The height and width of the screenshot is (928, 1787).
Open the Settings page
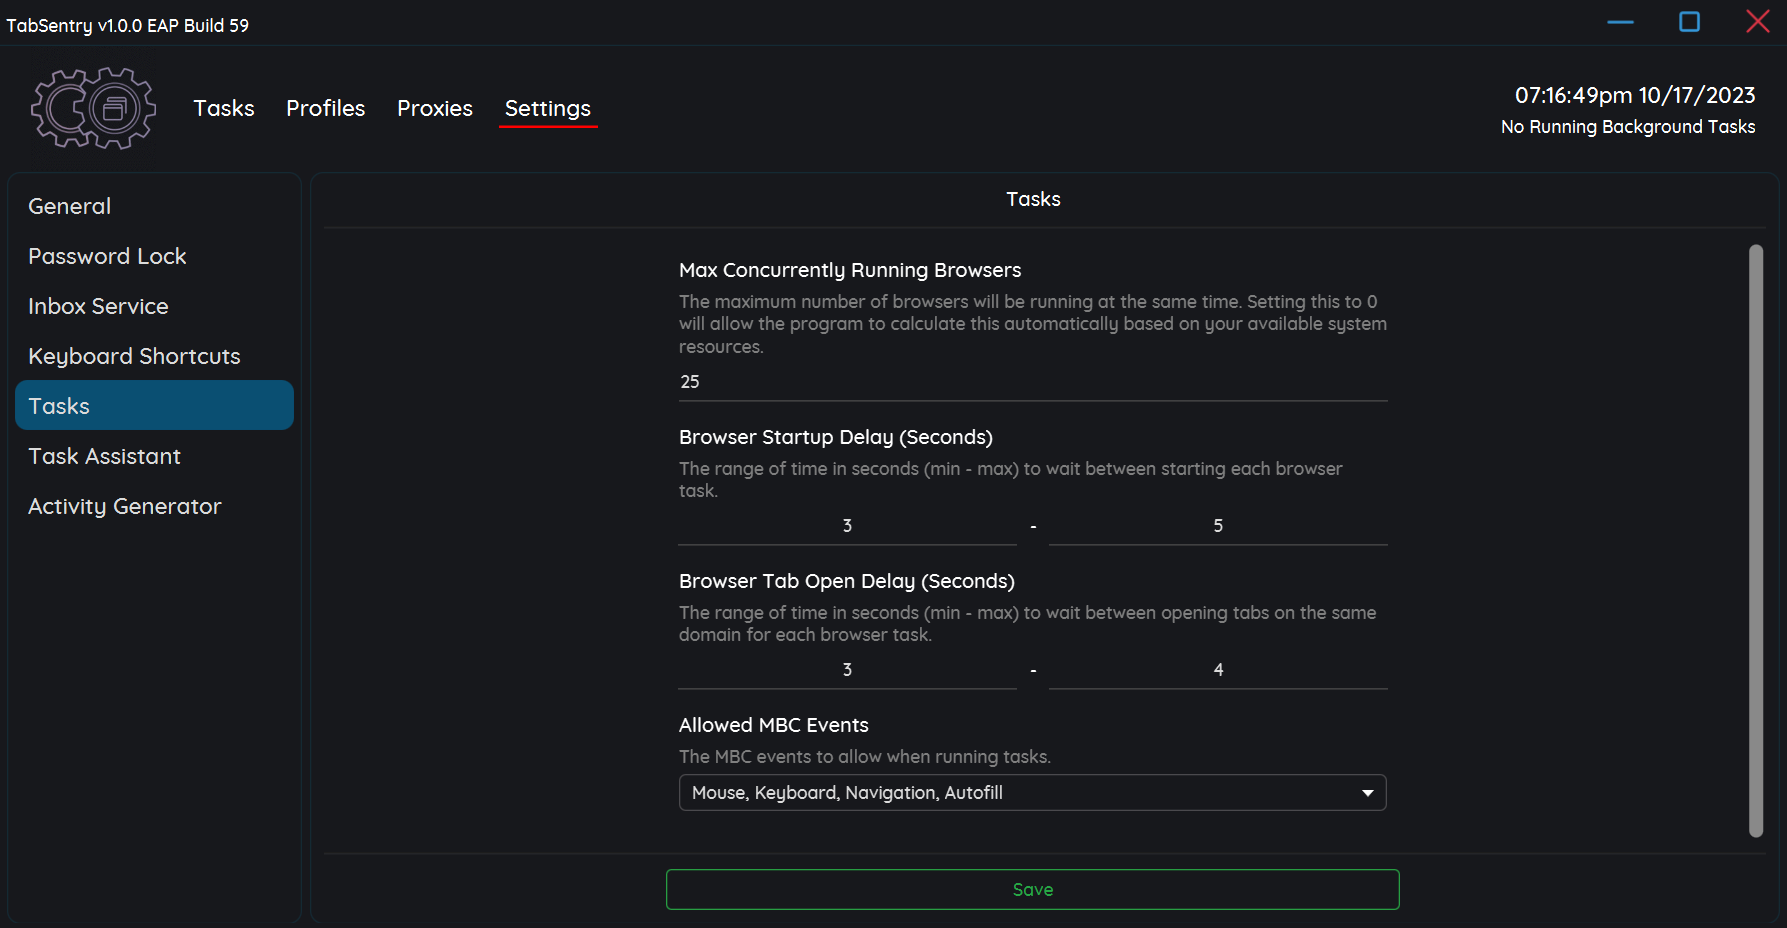tap(548, 108)
